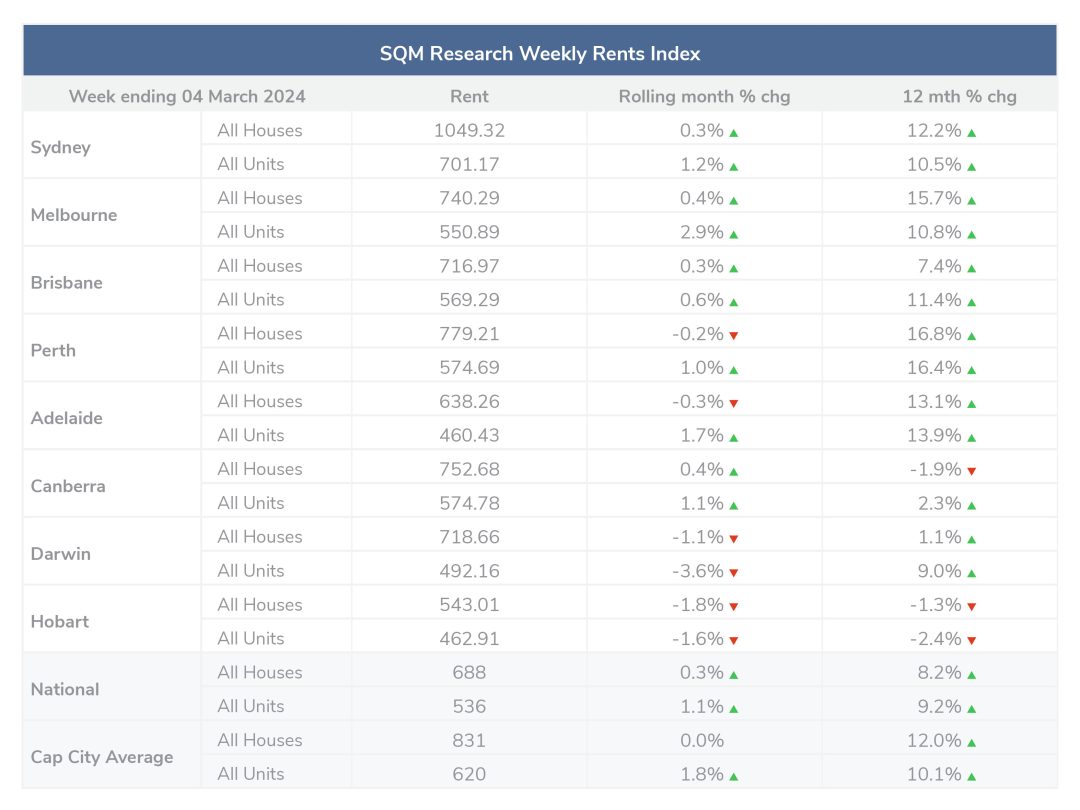The image size is (1080, 810).
Task: Click National houses rent 688
Action: 469,672
